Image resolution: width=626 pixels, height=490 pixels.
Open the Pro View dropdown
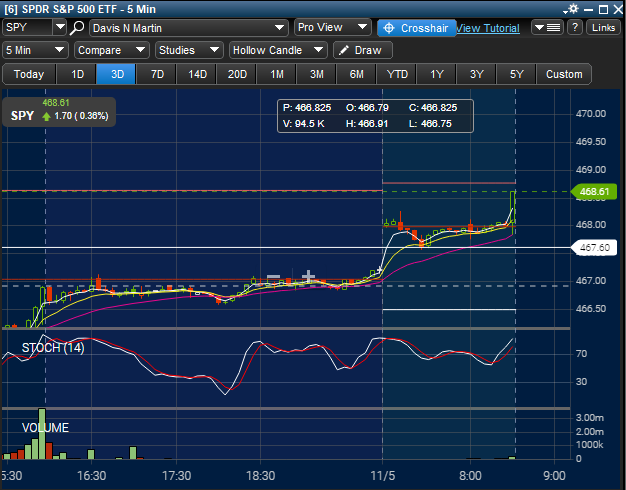coord(333,27)
